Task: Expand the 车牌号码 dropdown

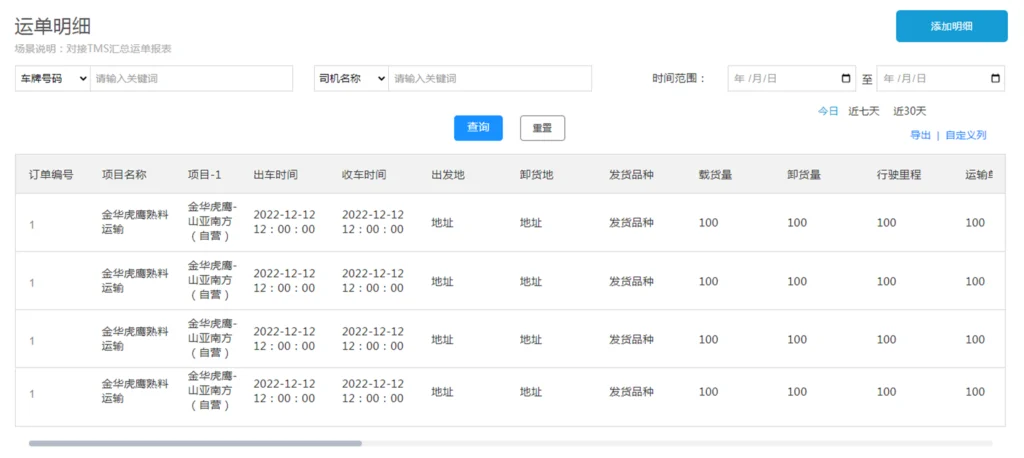Action: click(52, 79)
